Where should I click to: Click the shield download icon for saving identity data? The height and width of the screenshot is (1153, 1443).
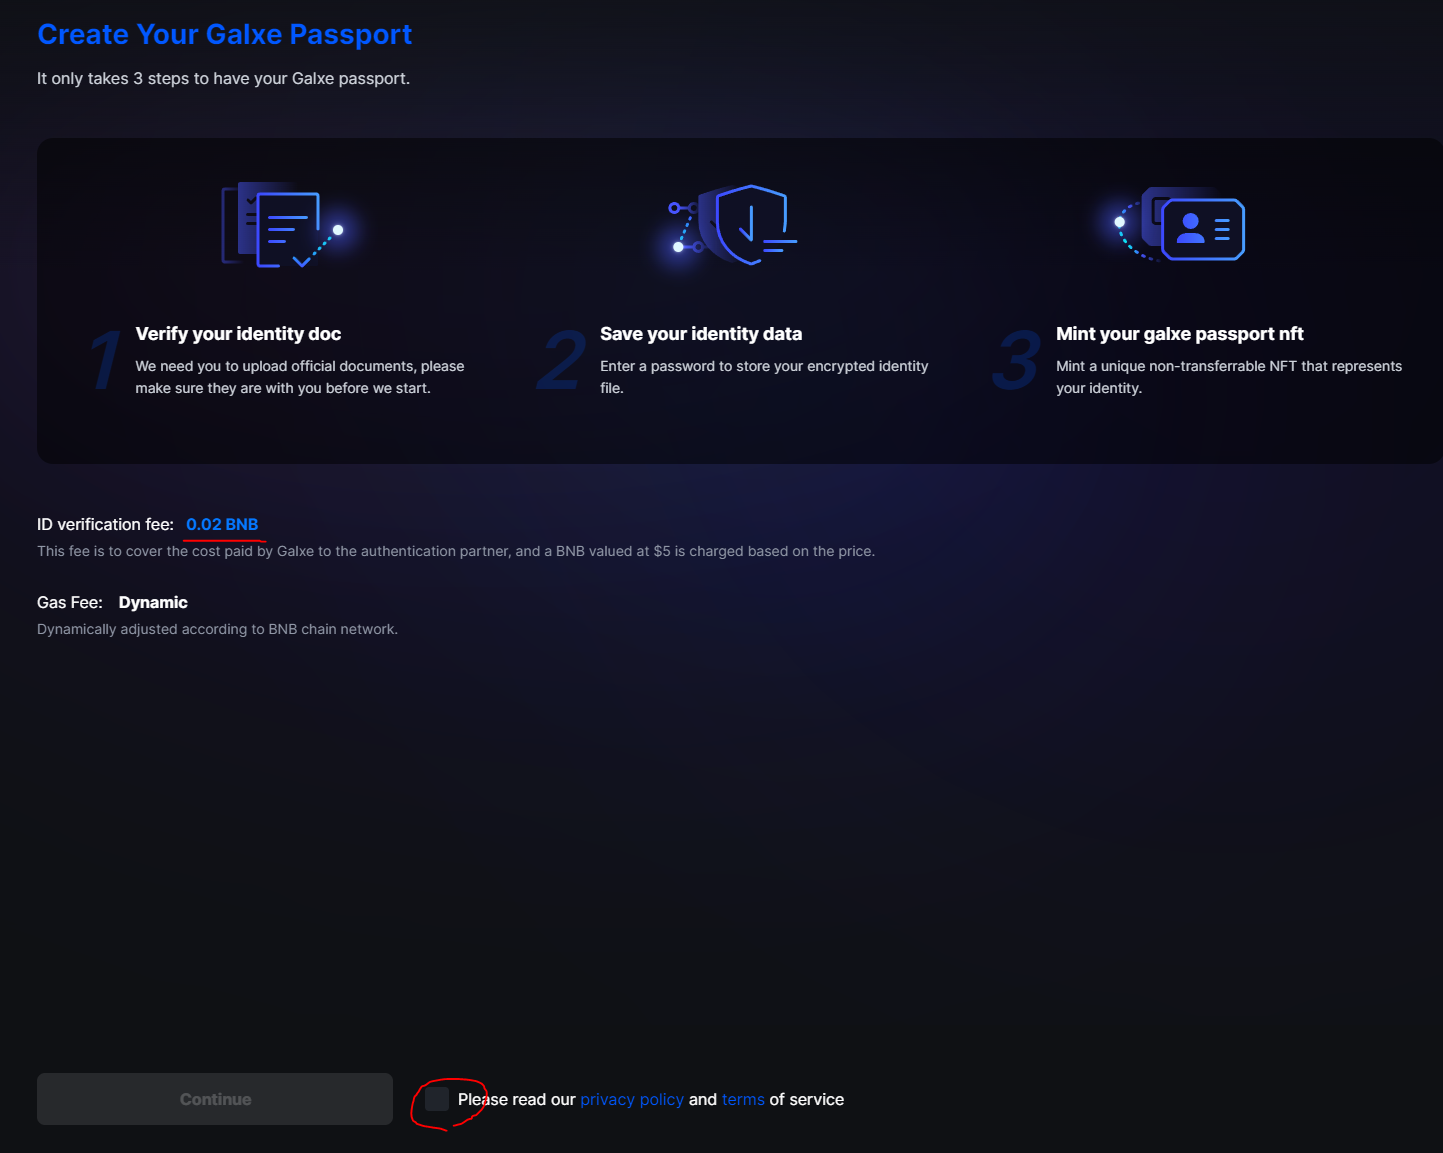click(734, 225)
